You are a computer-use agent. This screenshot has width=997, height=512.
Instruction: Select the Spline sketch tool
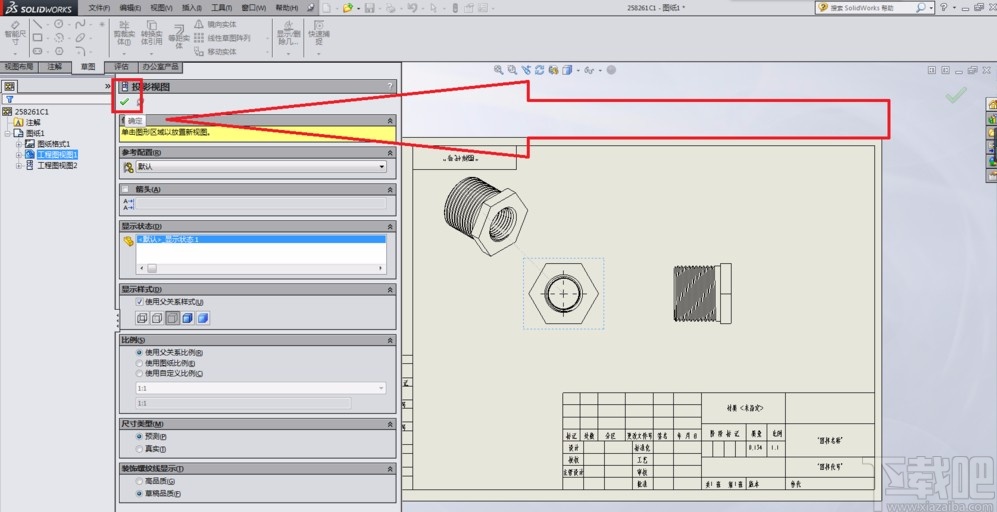80,24
